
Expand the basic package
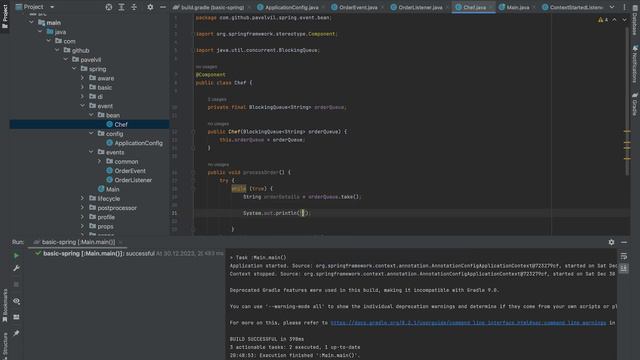(x=82, y=87)
